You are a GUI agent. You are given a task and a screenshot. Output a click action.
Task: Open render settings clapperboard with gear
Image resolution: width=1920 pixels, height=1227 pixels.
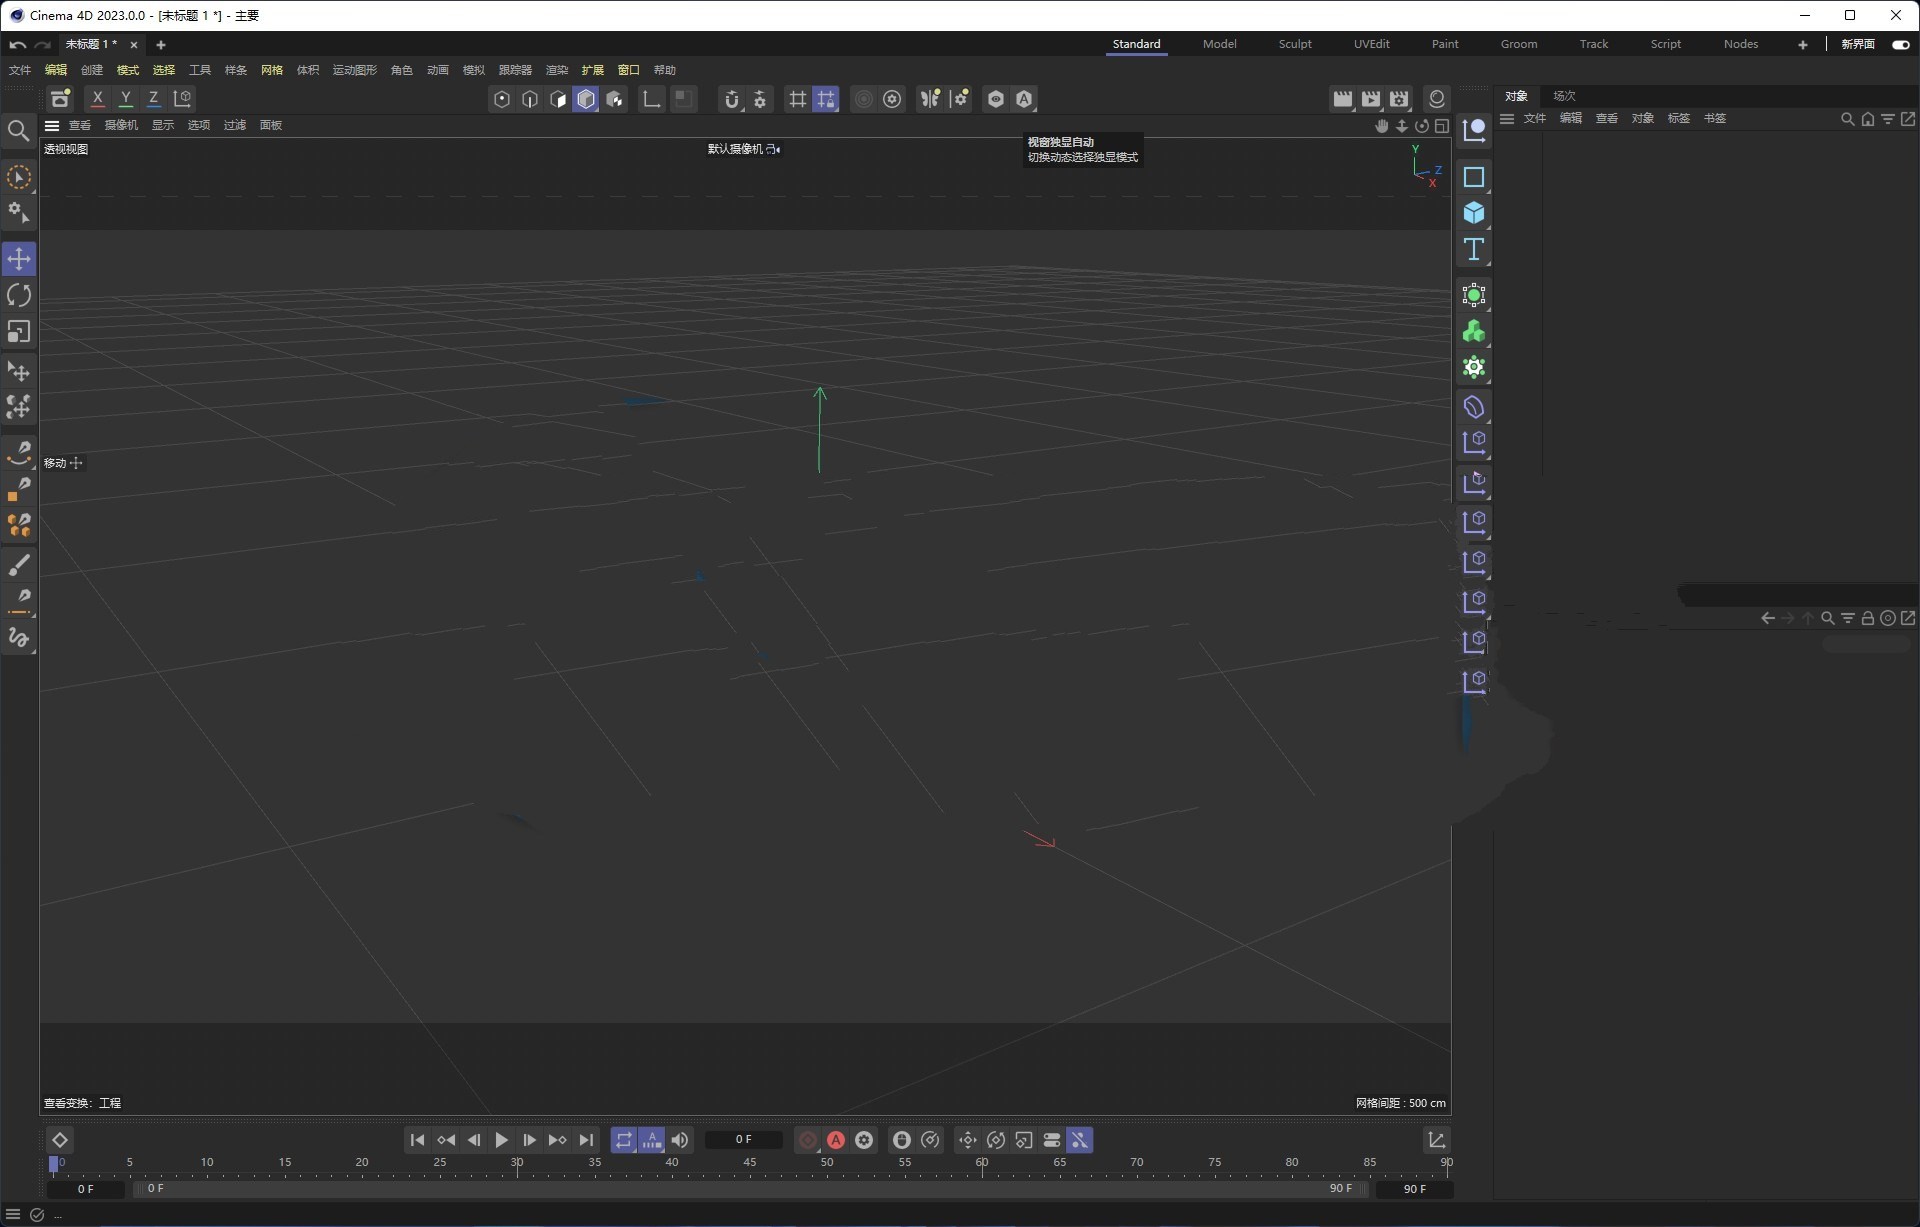[x=1399, y=99]
